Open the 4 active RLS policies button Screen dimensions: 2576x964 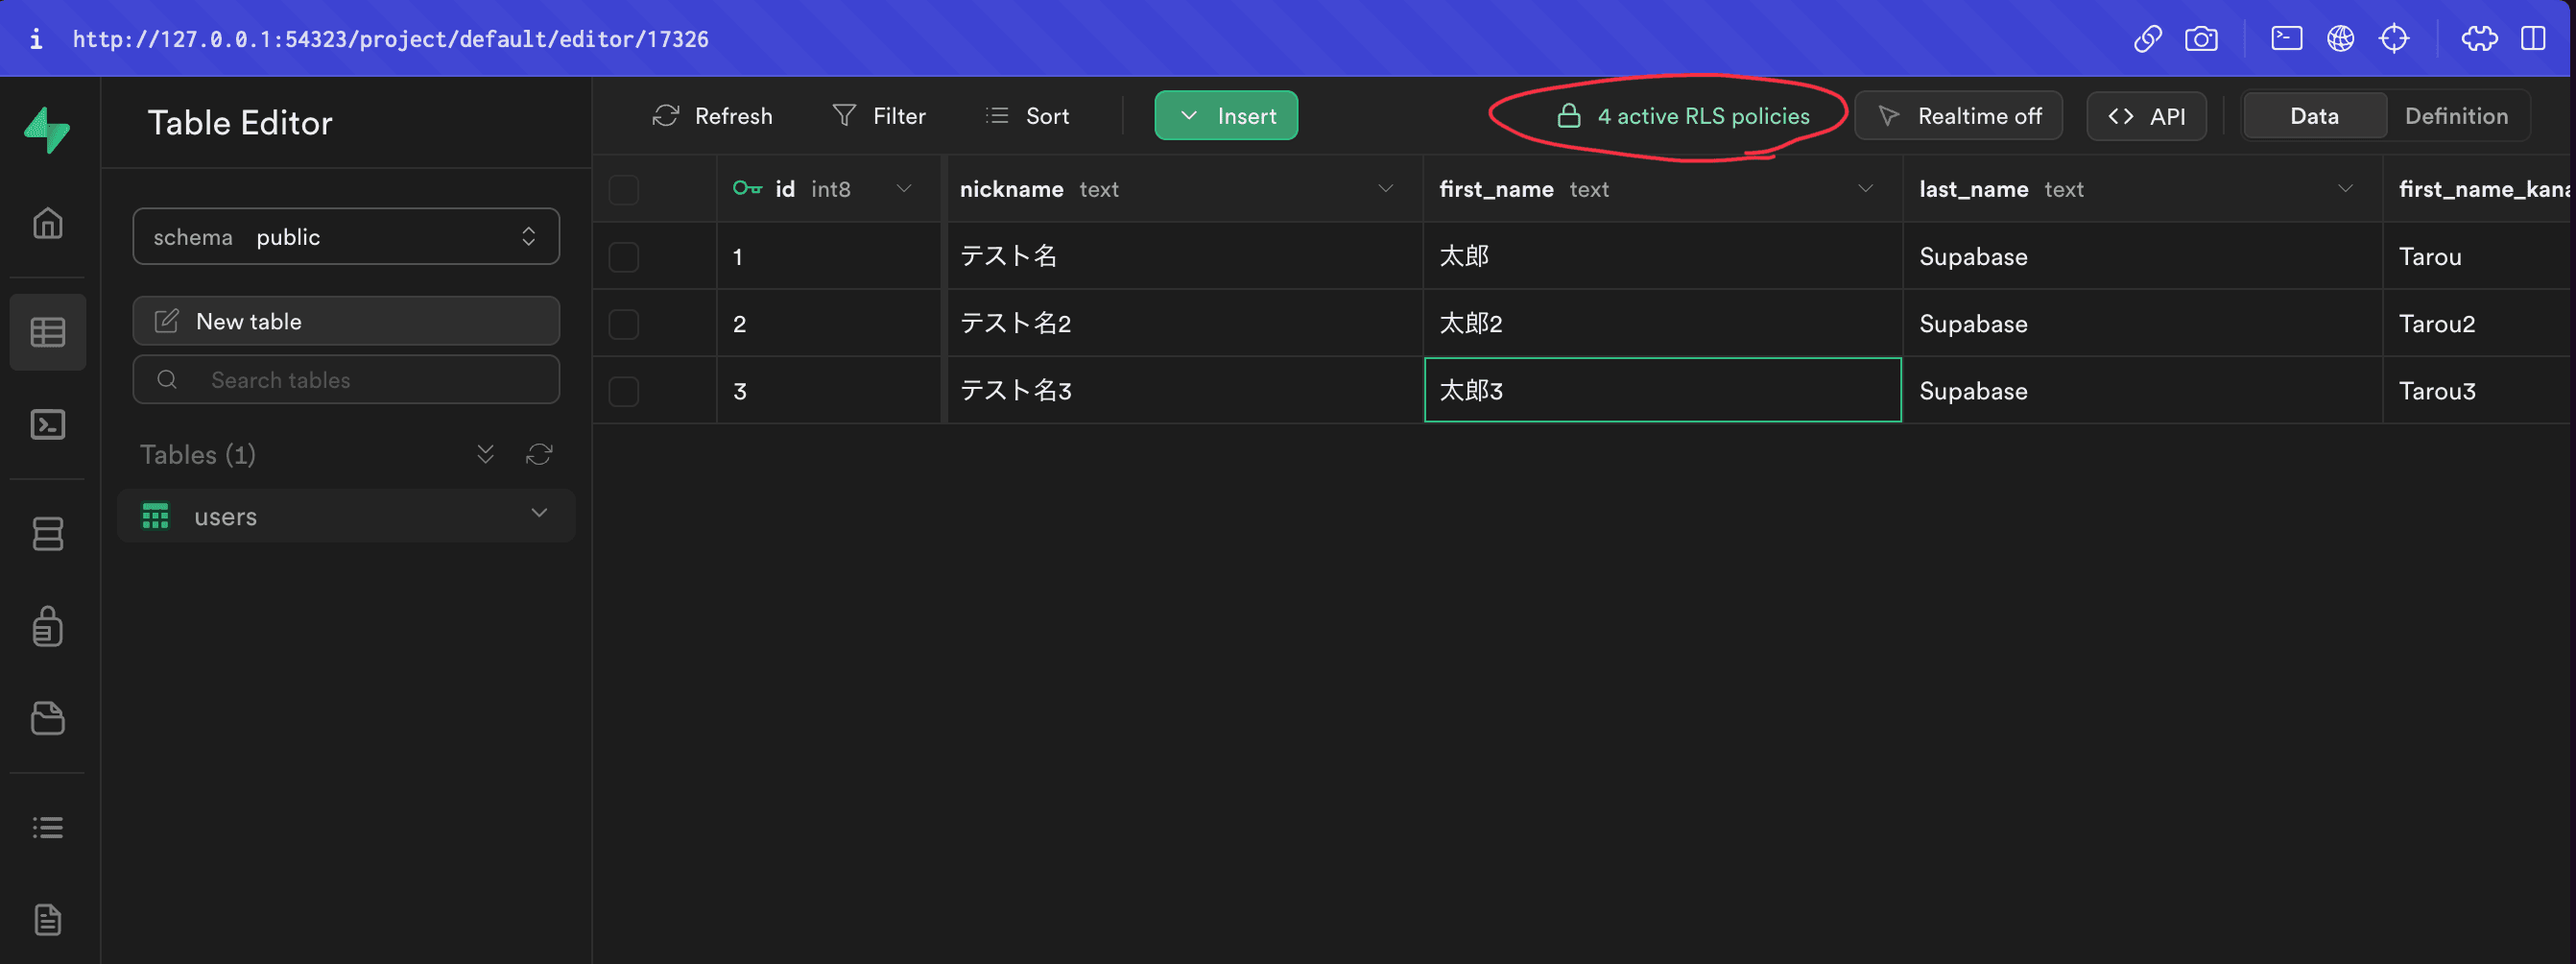[x=1683, y=116]
